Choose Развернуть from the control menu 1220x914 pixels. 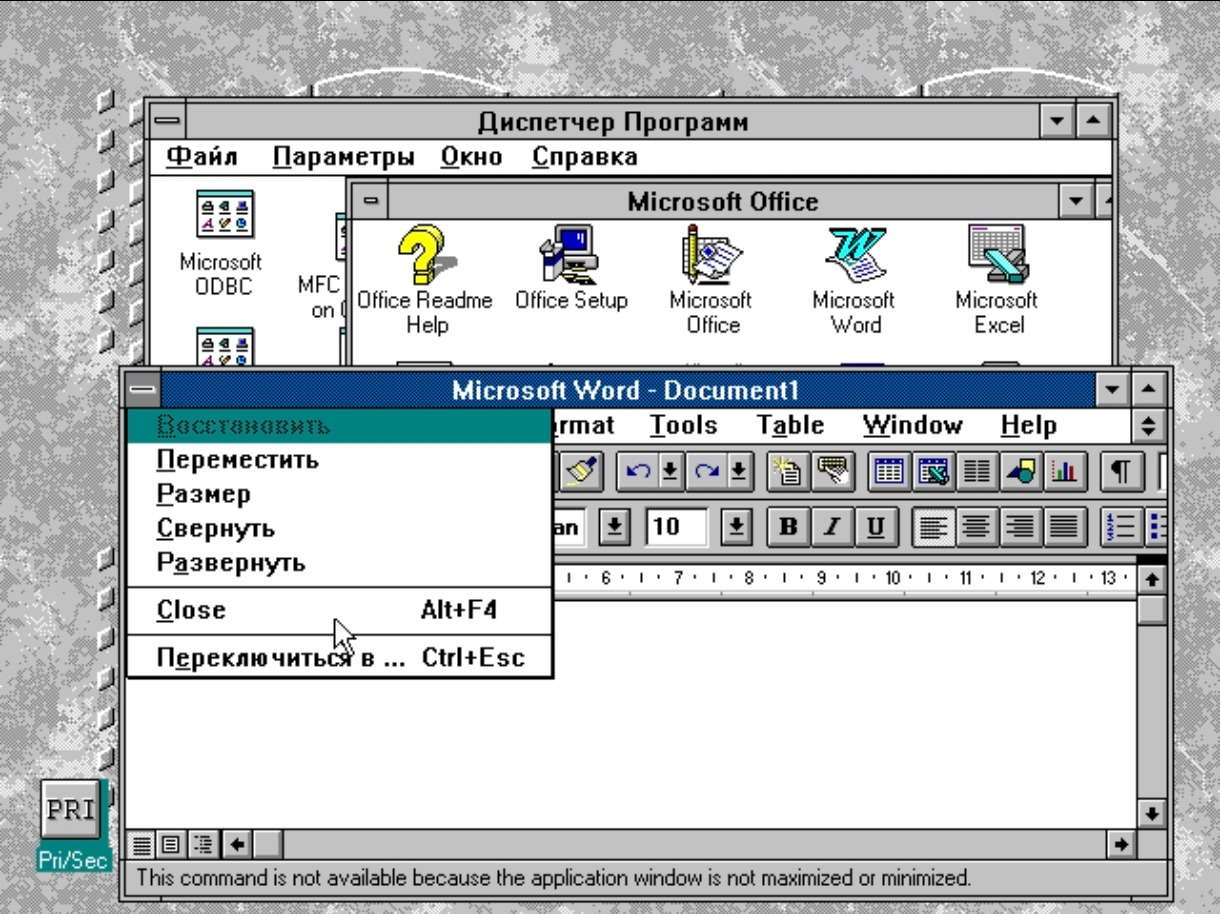pos(340,562)
